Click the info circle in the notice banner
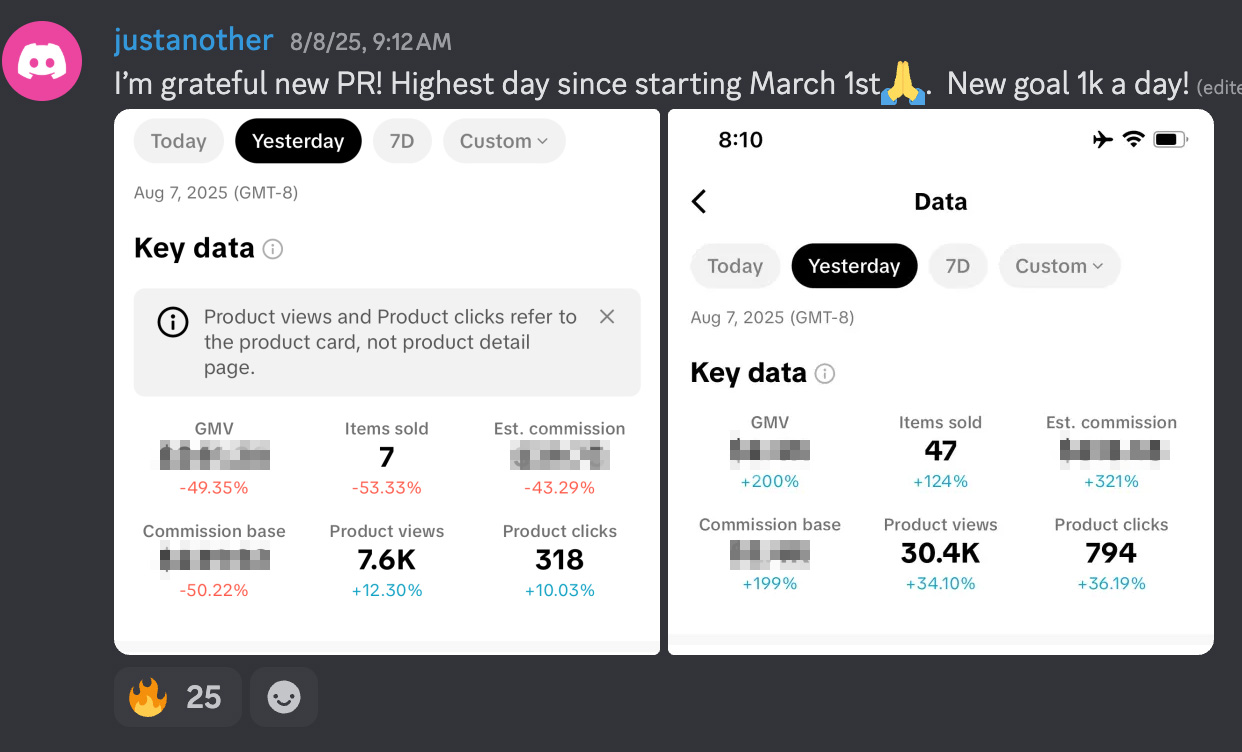The height and width of the screenshot is (752, 1242). [173, 322]
